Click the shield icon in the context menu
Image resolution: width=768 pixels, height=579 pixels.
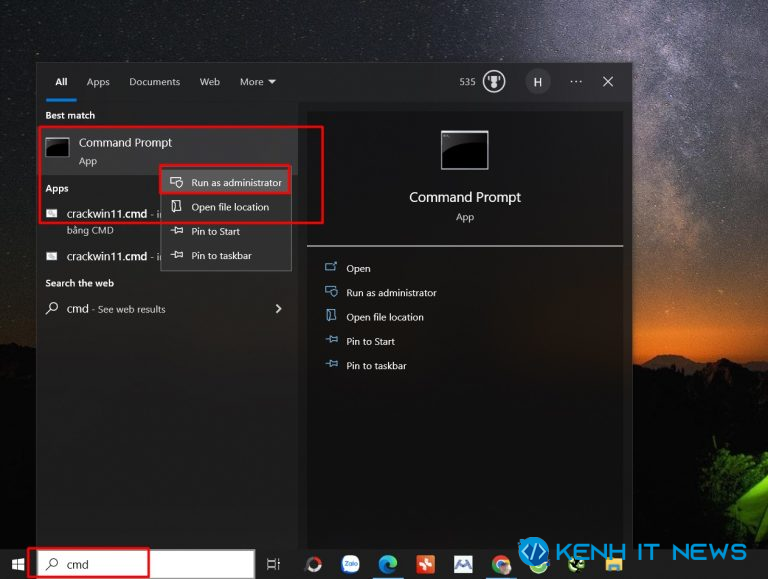pyautogui.click(x=176, y=182)
